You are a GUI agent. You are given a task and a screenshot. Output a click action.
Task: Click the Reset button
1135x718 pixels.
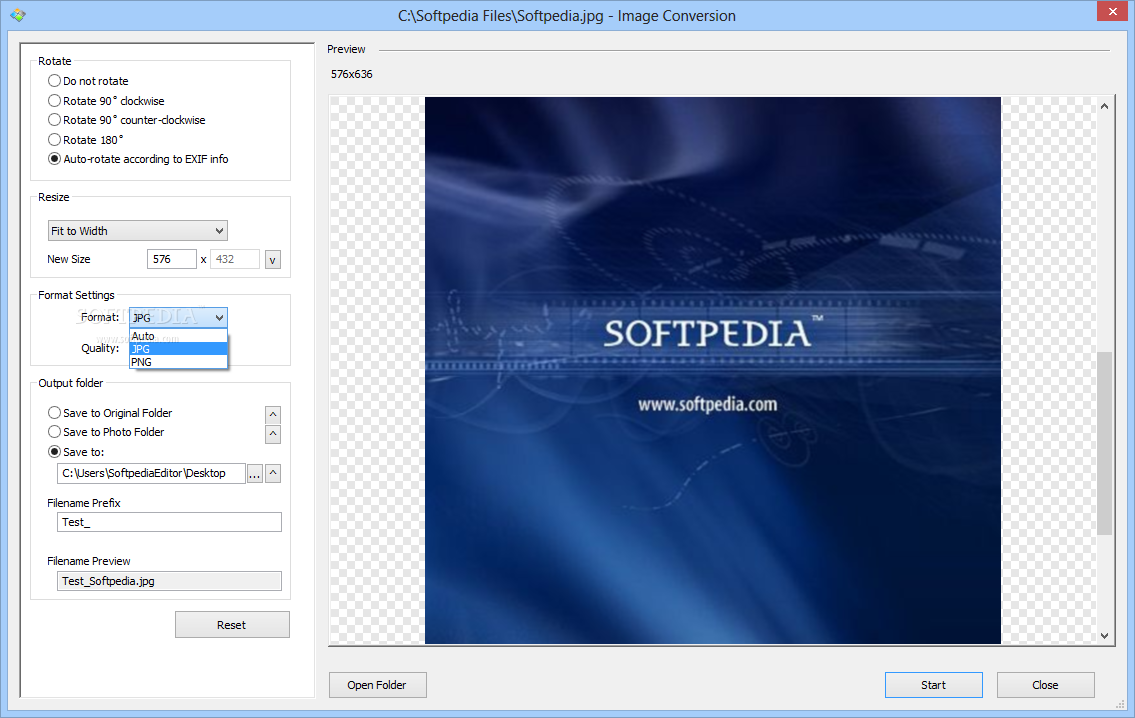click(232, 625)
